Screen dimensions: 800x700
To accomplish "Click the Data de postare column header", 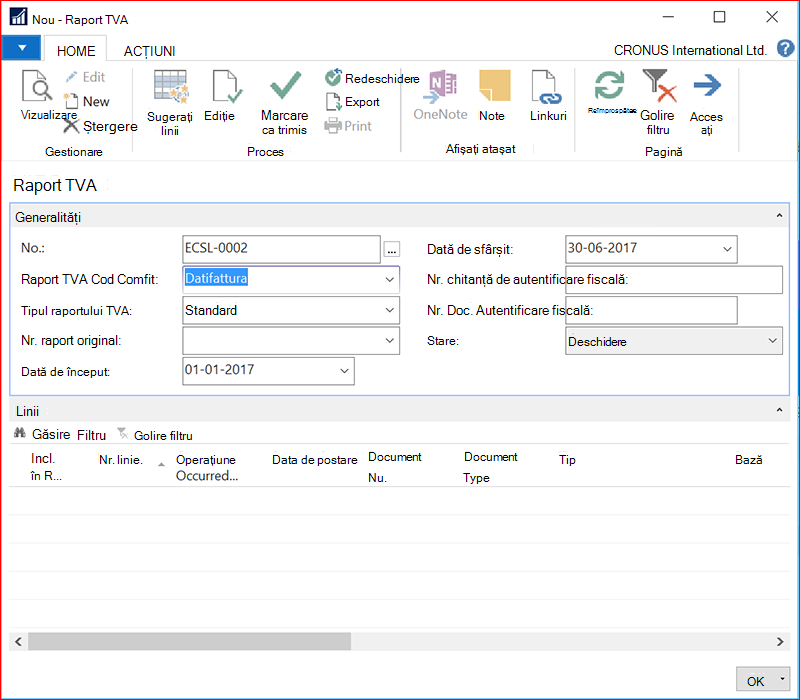I will [x=314, y=460].
